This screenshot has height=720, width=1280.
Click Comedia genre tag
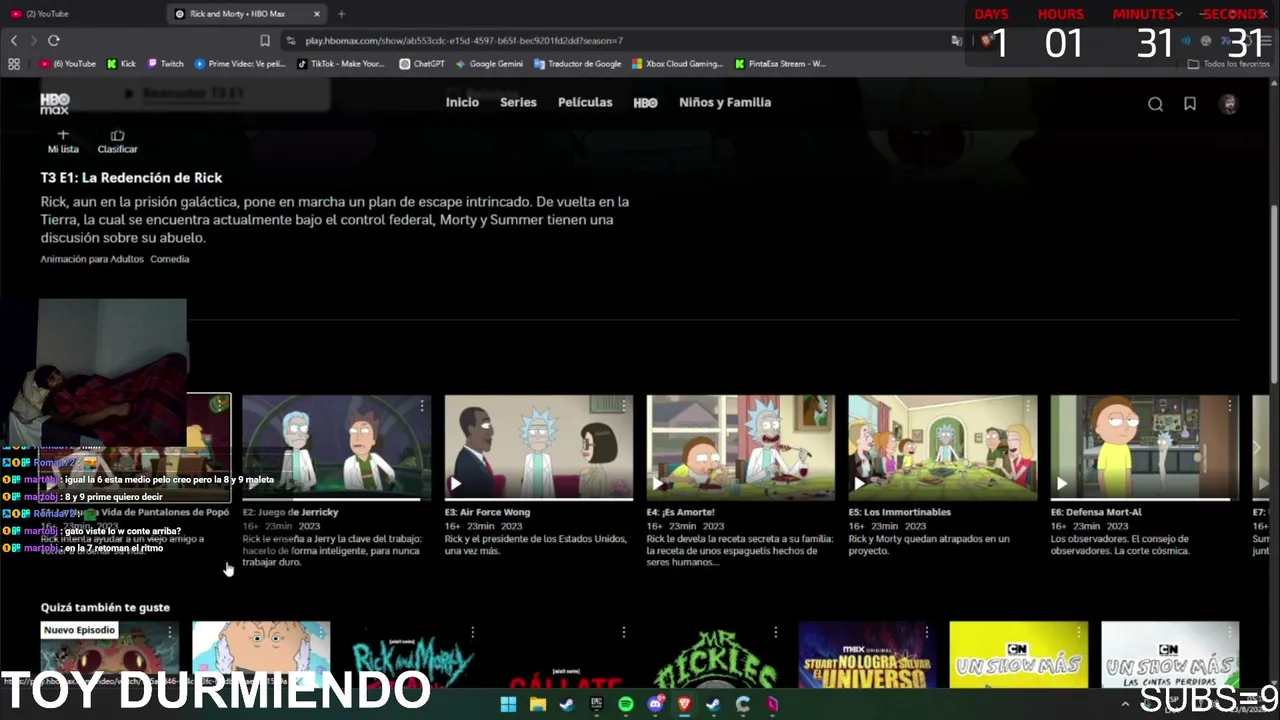pos(170,259)
